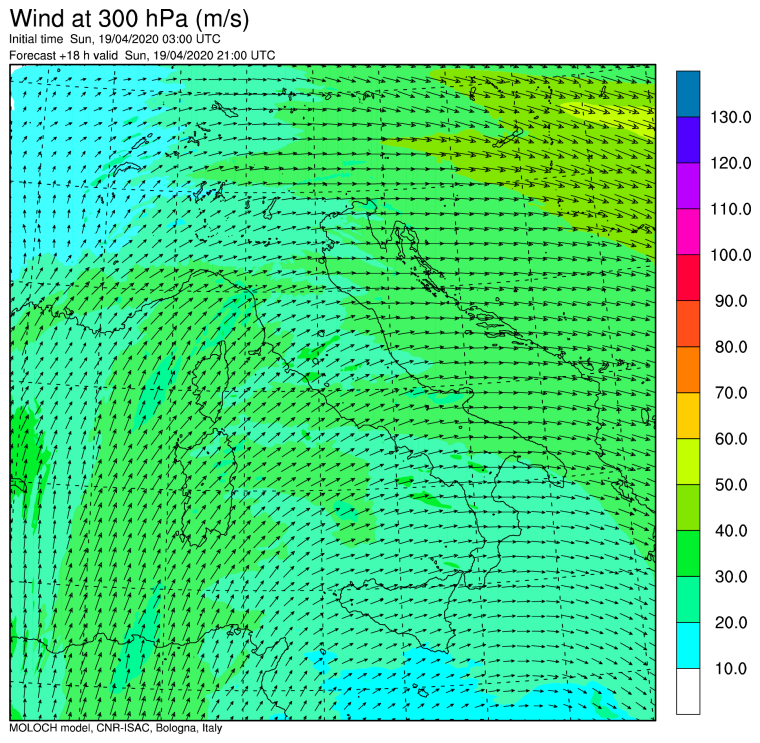760x743 pixels.
Task: Click the 'Forecast +18 h valid' line
Action: click(x=142, y=55)
